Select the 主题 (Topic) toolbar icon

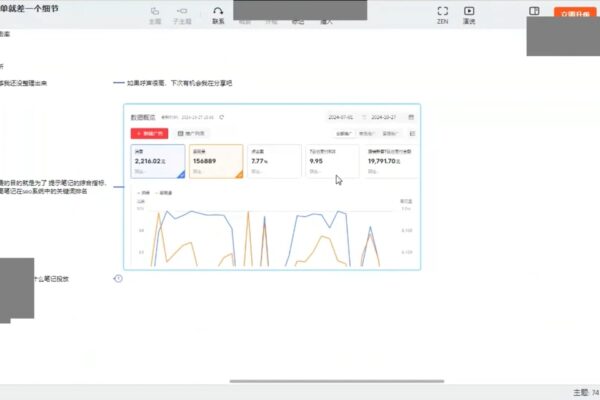coord(155,16)
